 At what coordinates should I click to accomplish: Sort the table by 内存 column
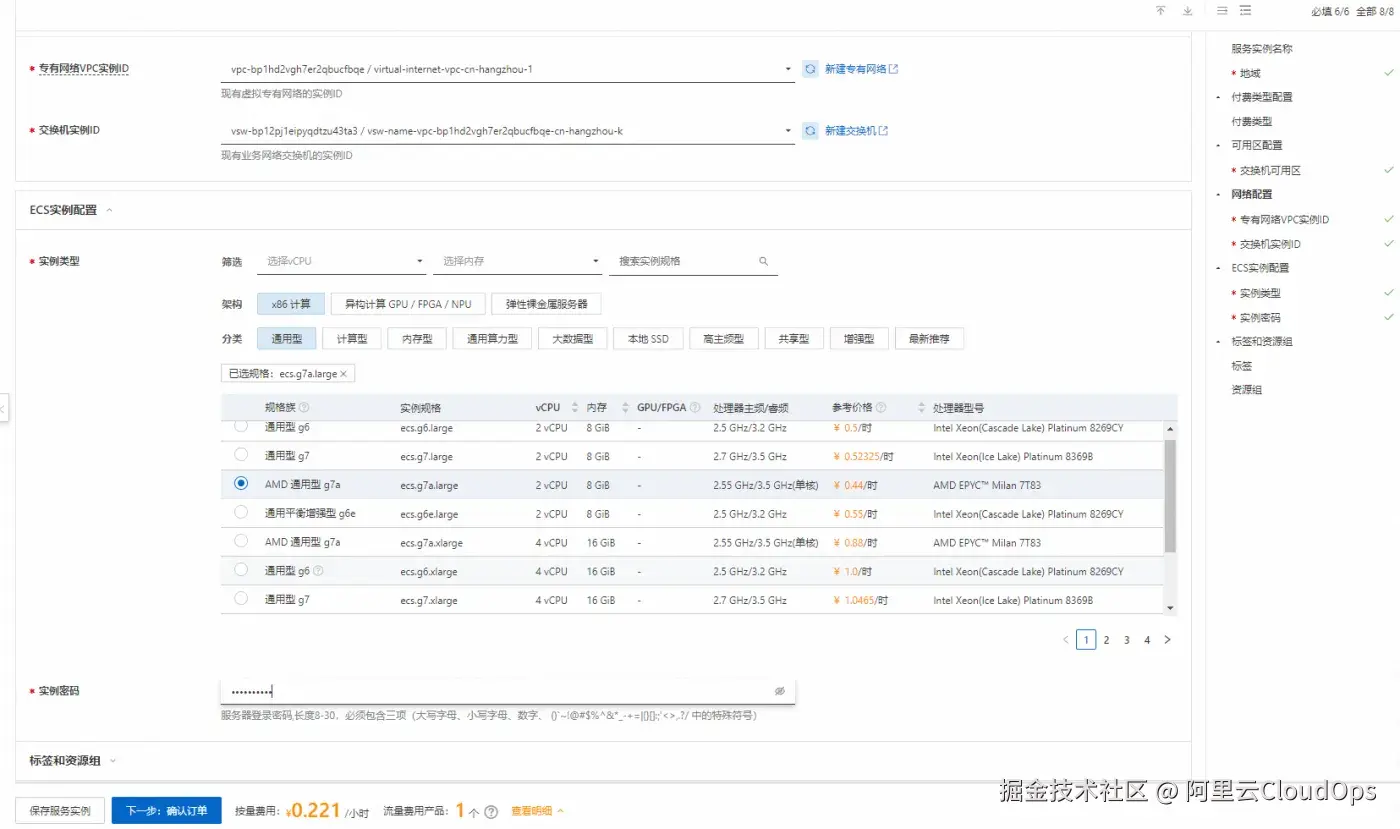point(625,408)
